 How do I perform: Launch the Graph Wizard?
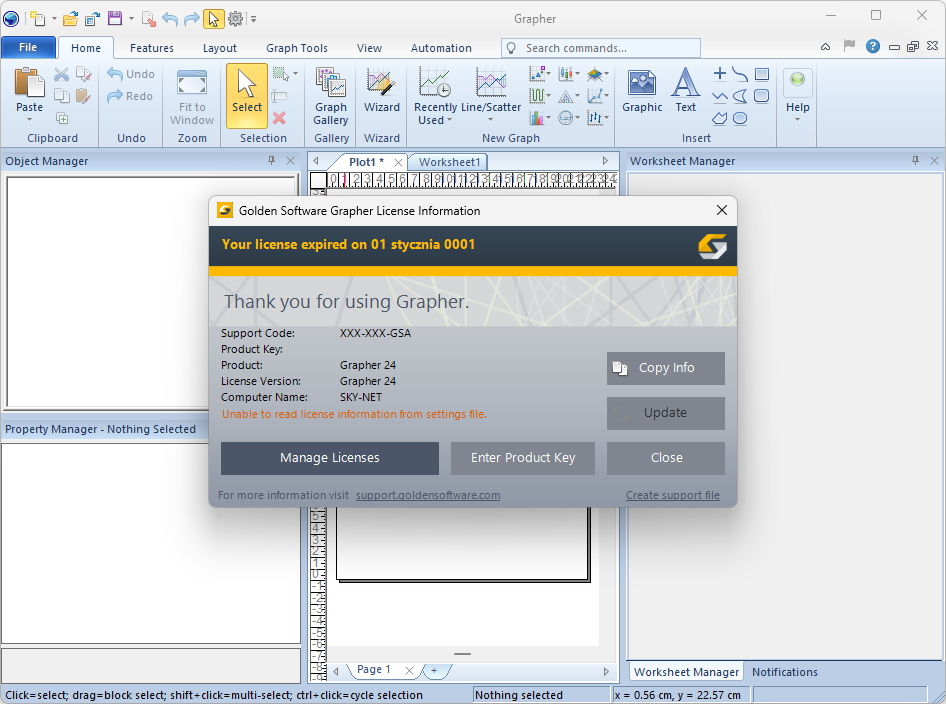[x=381, y=90]
